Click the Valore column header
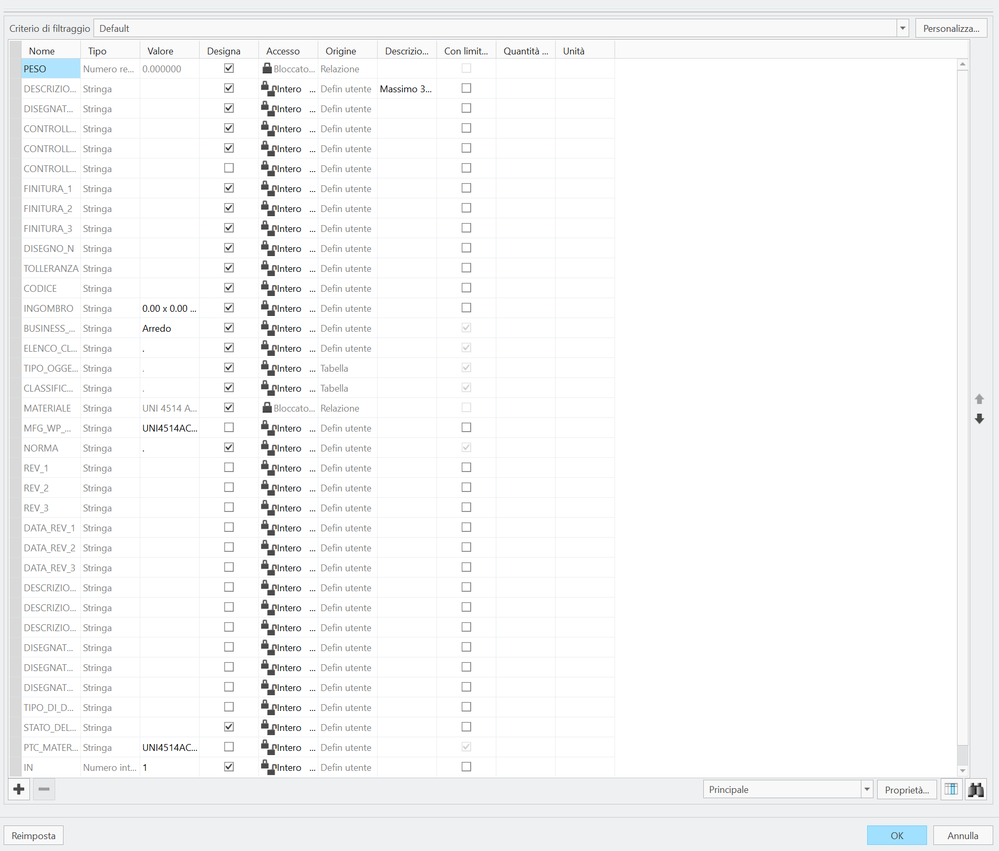This screenshot has height=851, width=999. click(x=169, y=51)
